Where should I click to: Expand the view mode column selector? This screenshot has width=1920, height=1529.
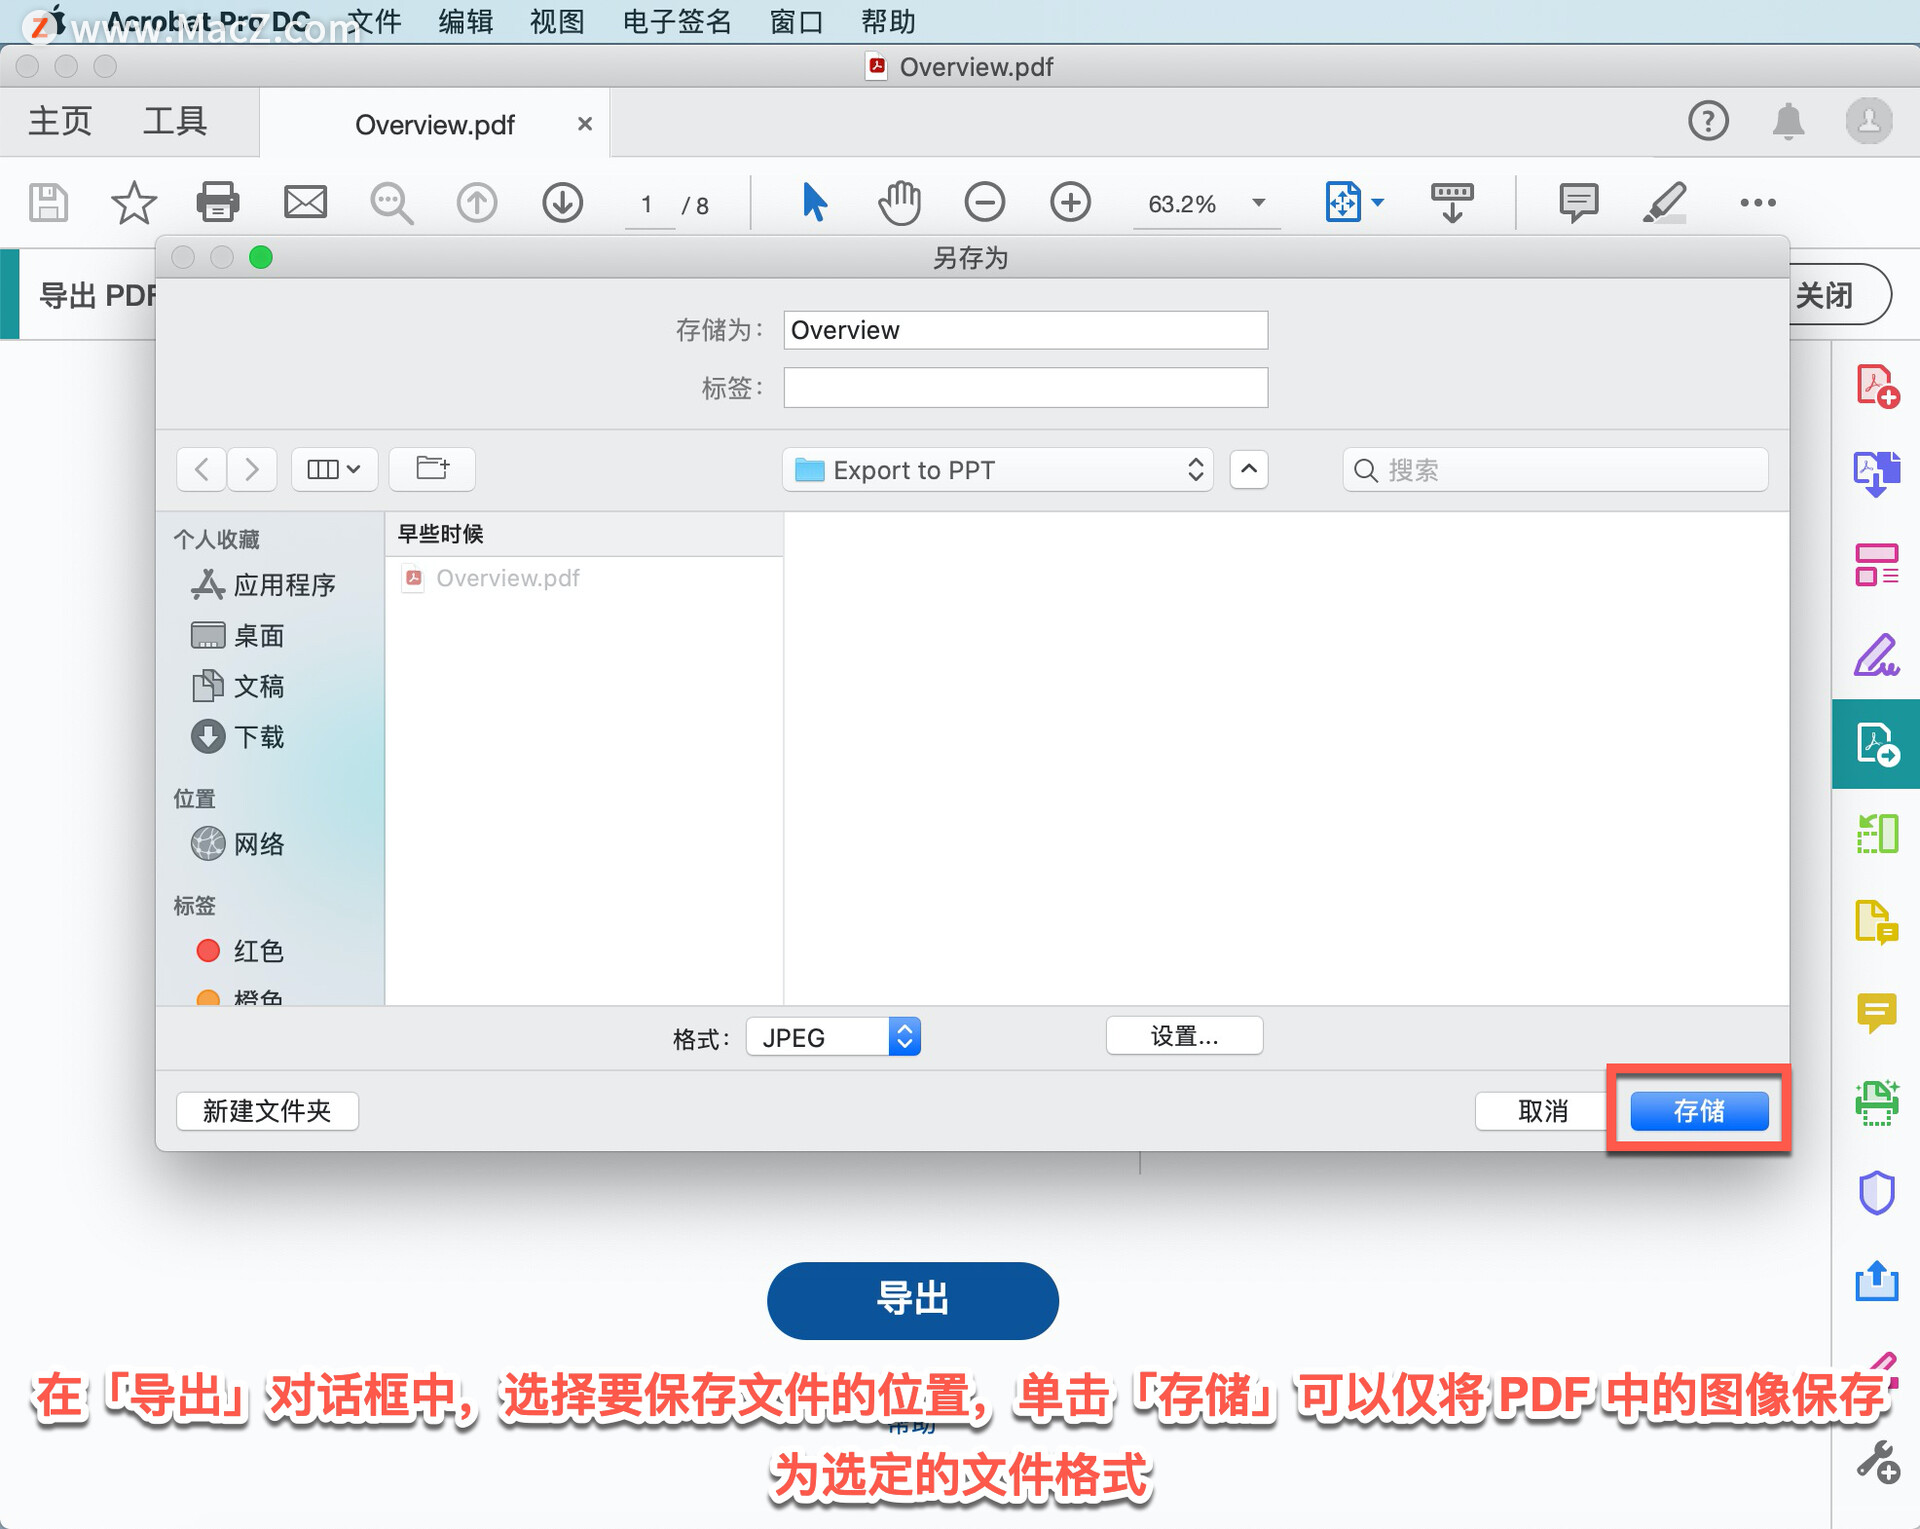pyautogui.click(x=334, y=470)
